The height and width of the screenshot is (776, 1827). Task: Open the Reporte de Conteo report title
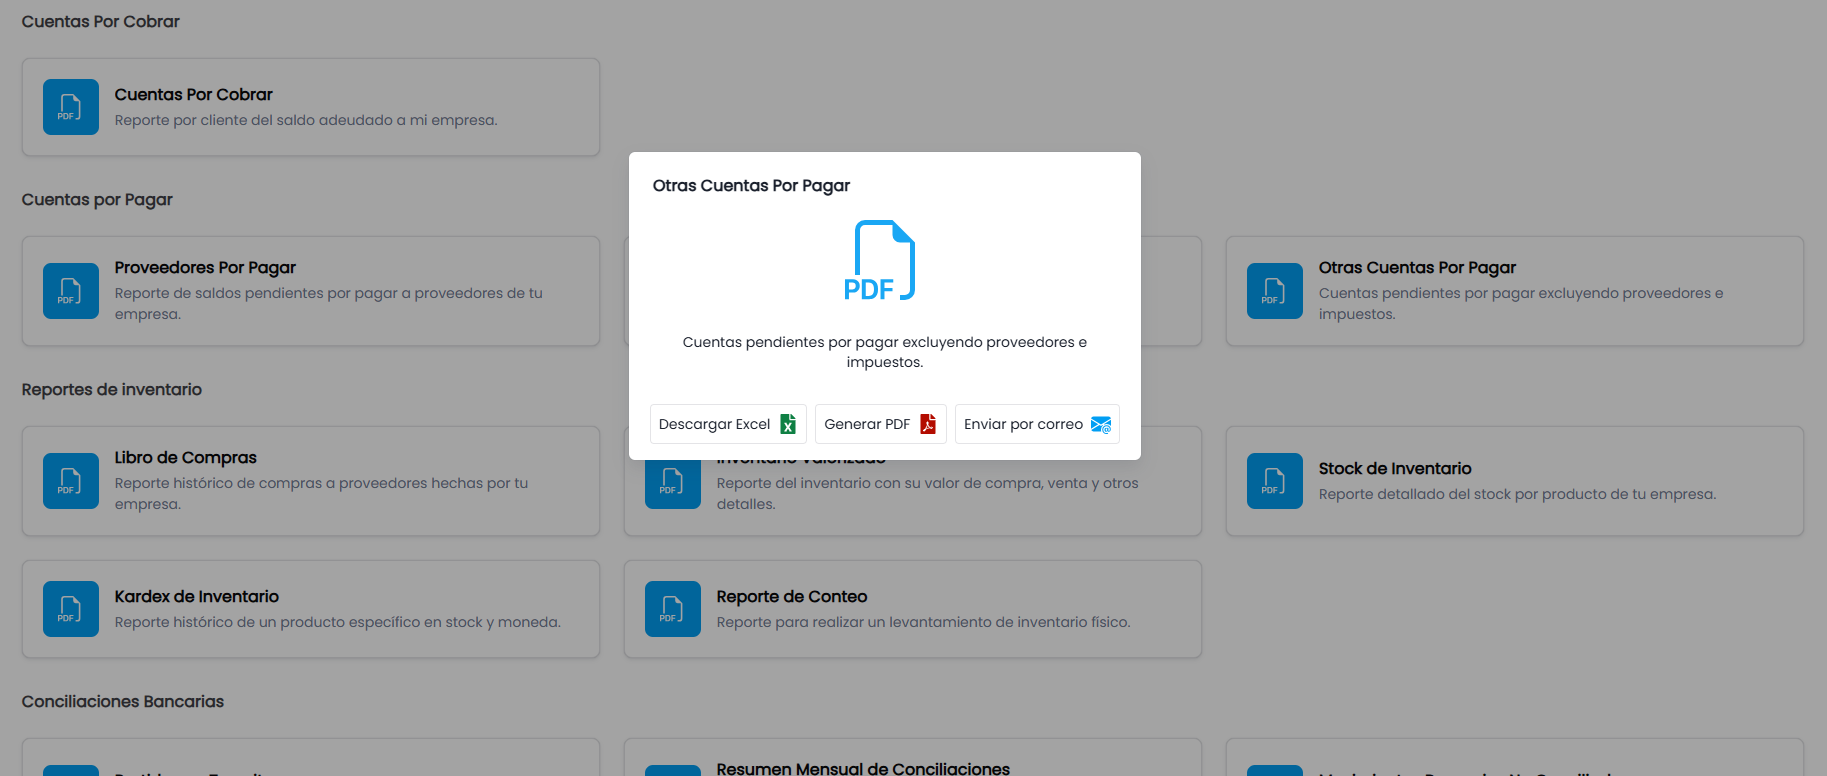[792, 596]
